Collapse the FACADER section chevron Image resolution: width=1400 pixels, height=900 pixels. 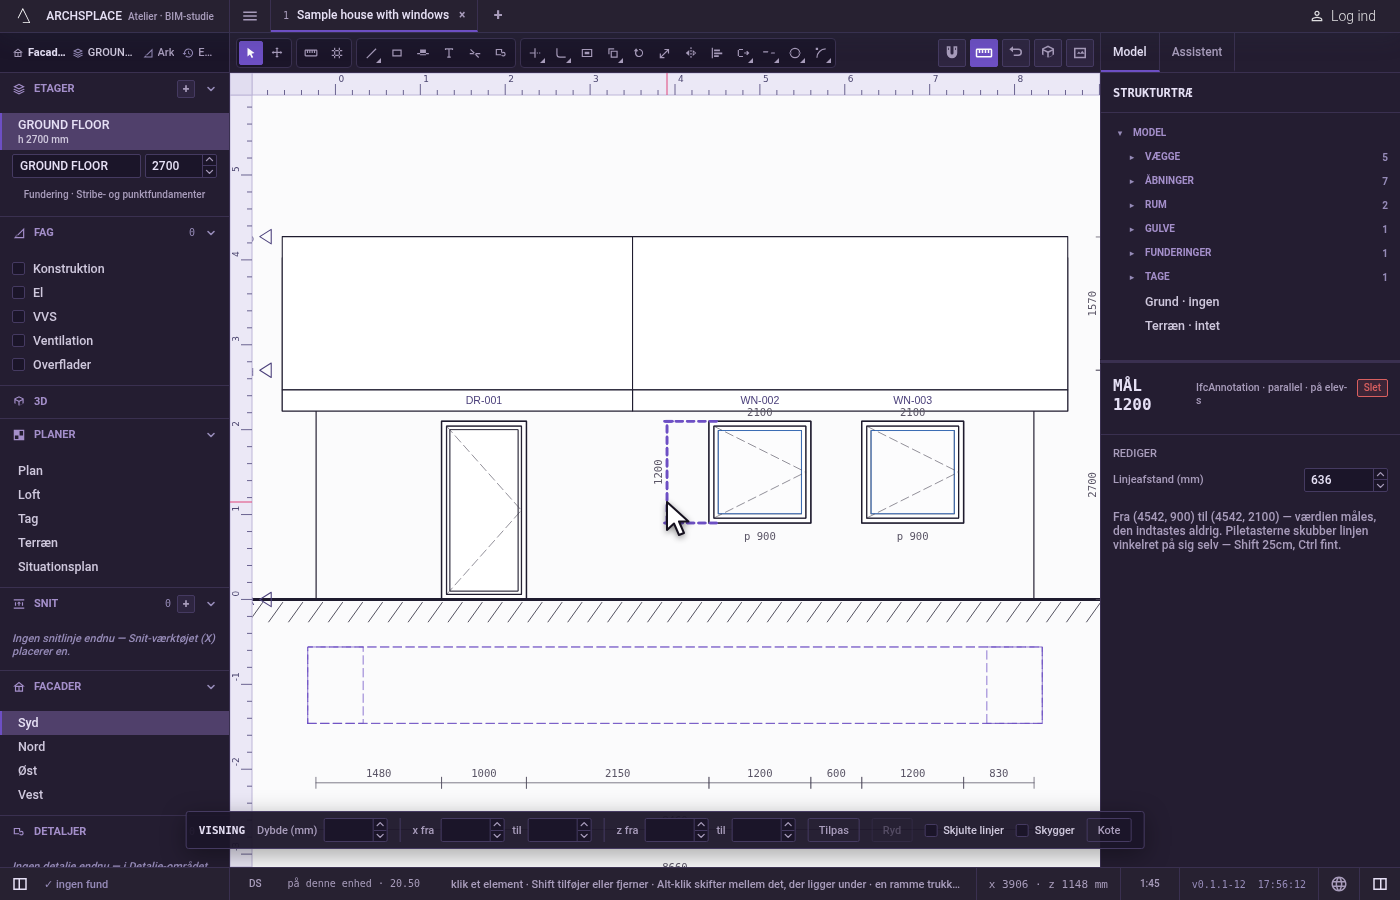tap(211, 687)
